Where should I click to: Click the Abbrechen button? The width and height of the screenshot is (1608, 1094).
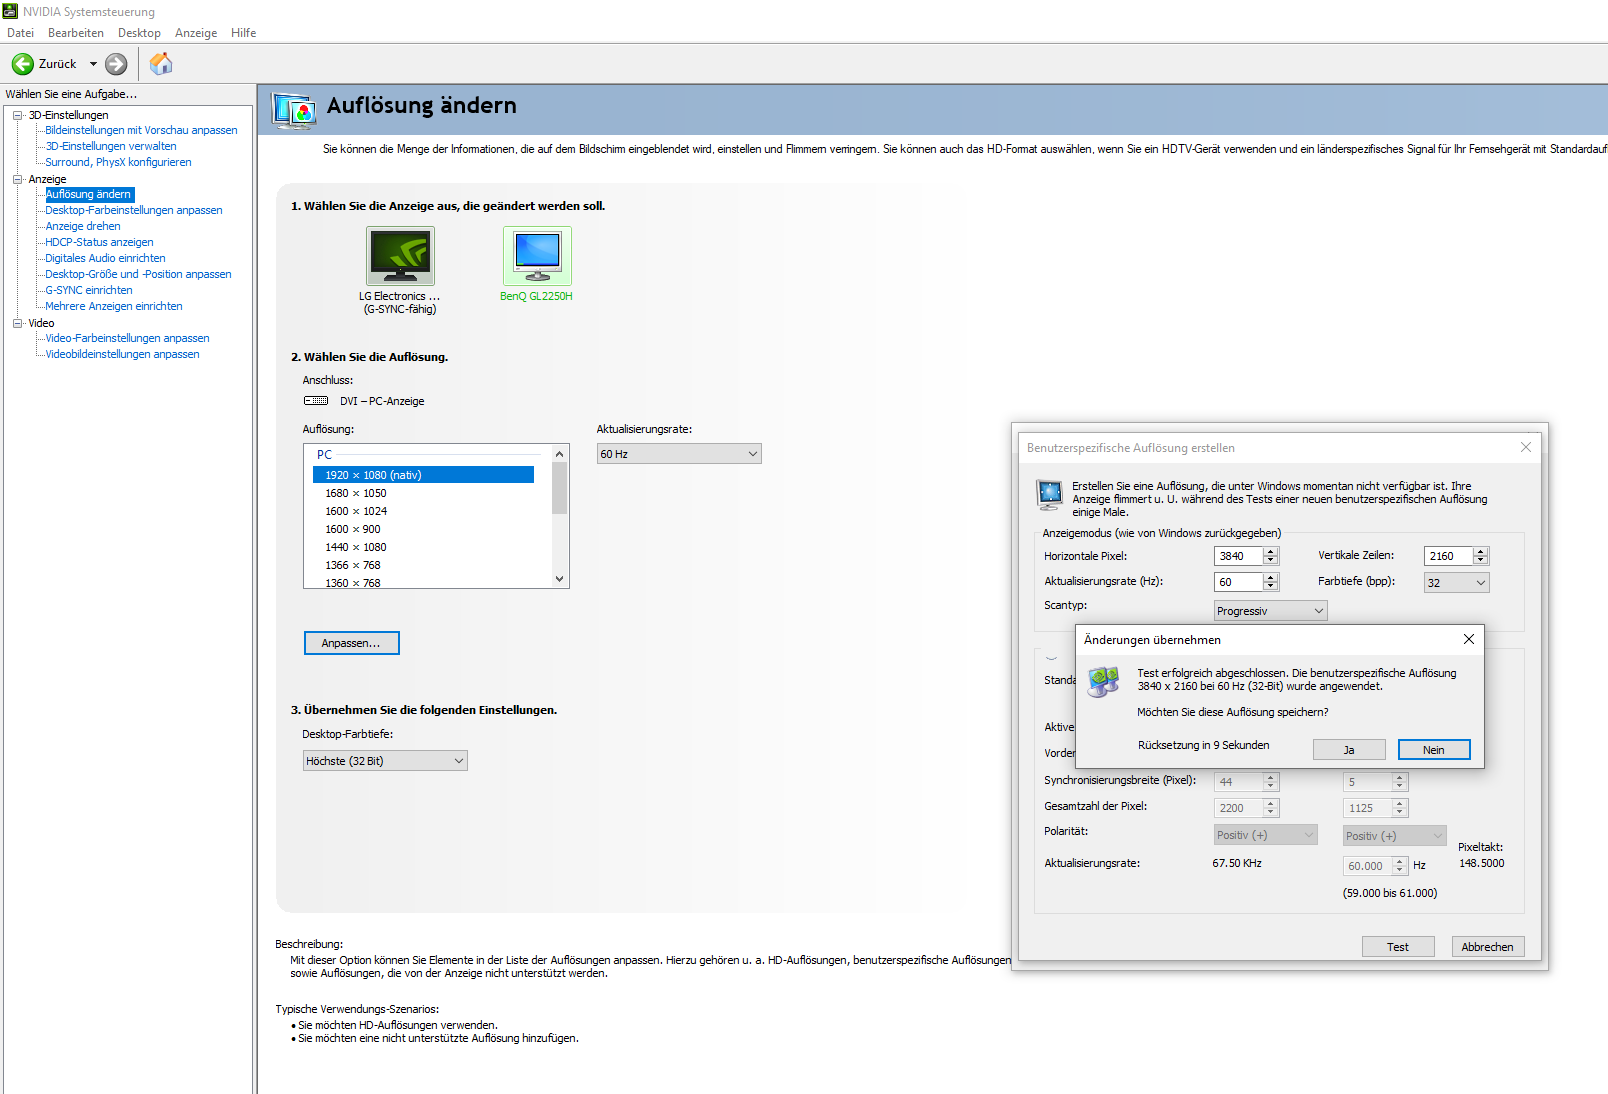[1487, 947]
